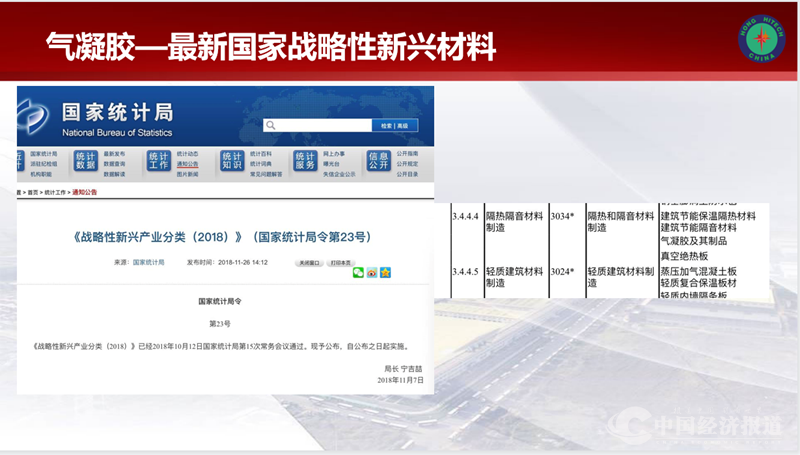
Task: Open the 公开目录 link
Action: (x=407, y=174)
